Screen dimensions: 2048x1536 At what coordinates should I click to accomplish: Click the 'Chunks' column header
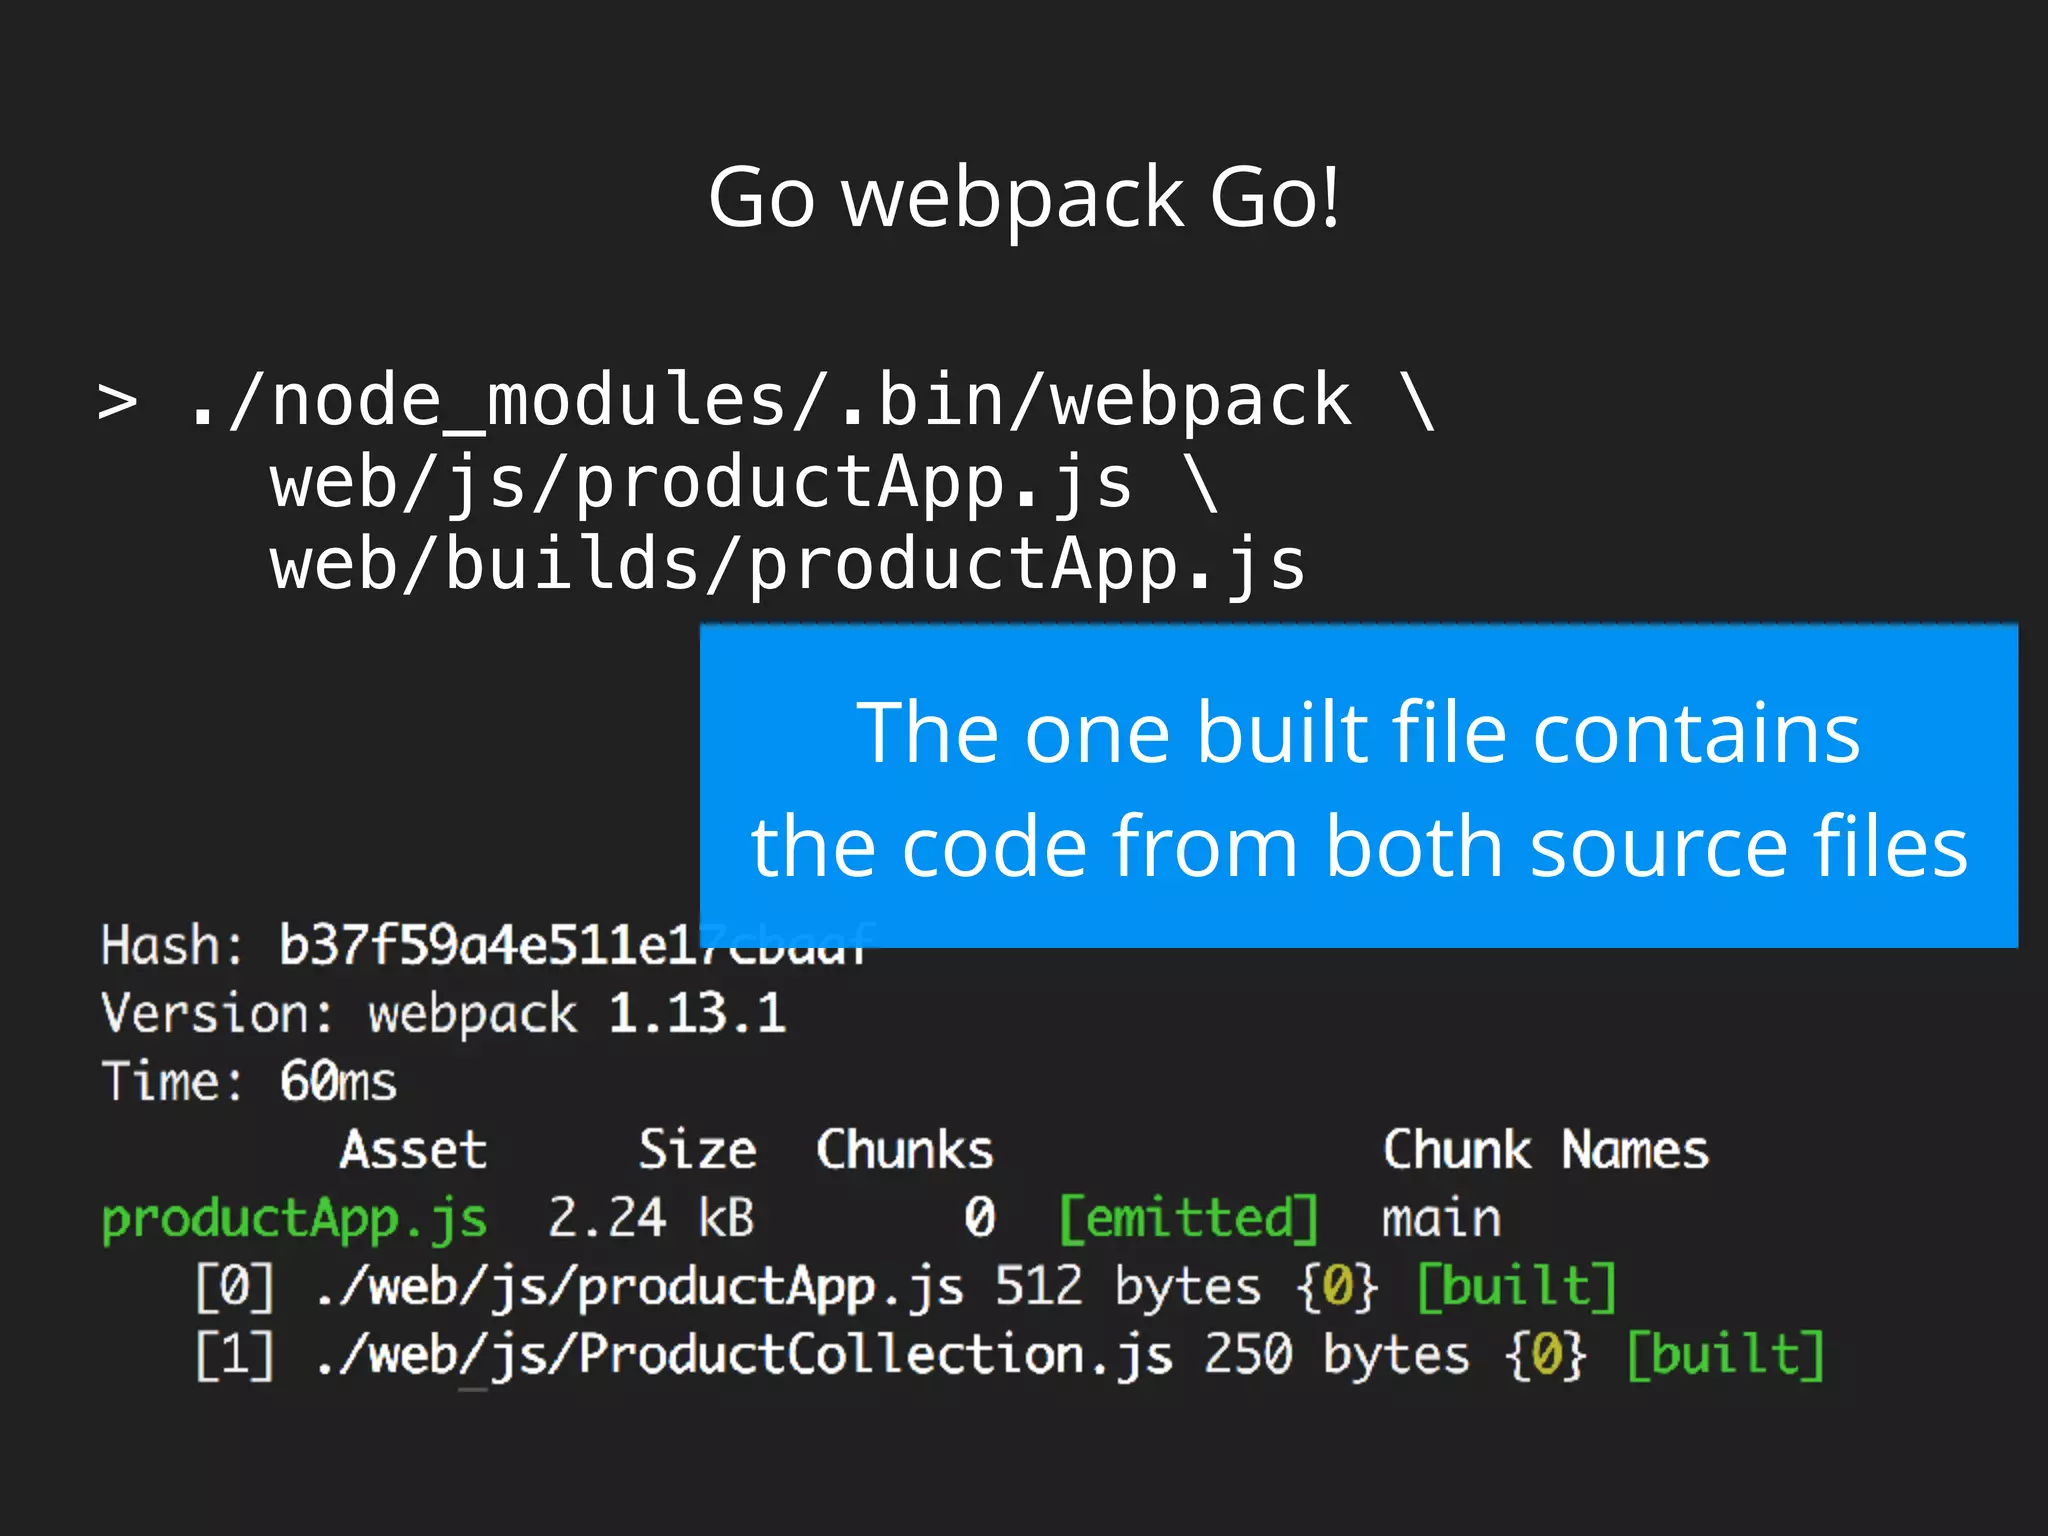[905, 1150]
